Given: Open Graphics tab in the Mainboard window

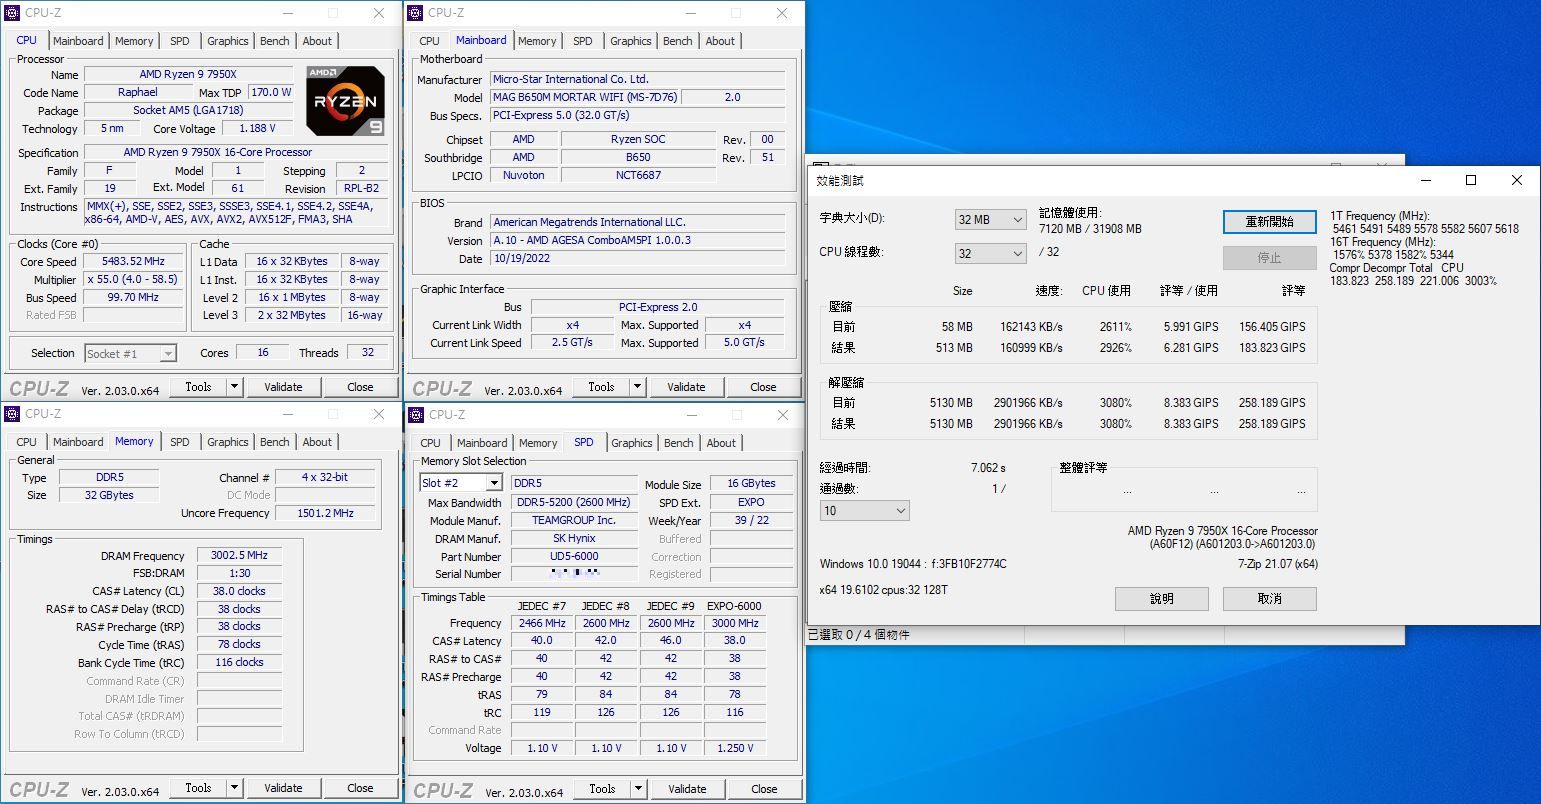Looking at the screenshot, I should (631, 41).
